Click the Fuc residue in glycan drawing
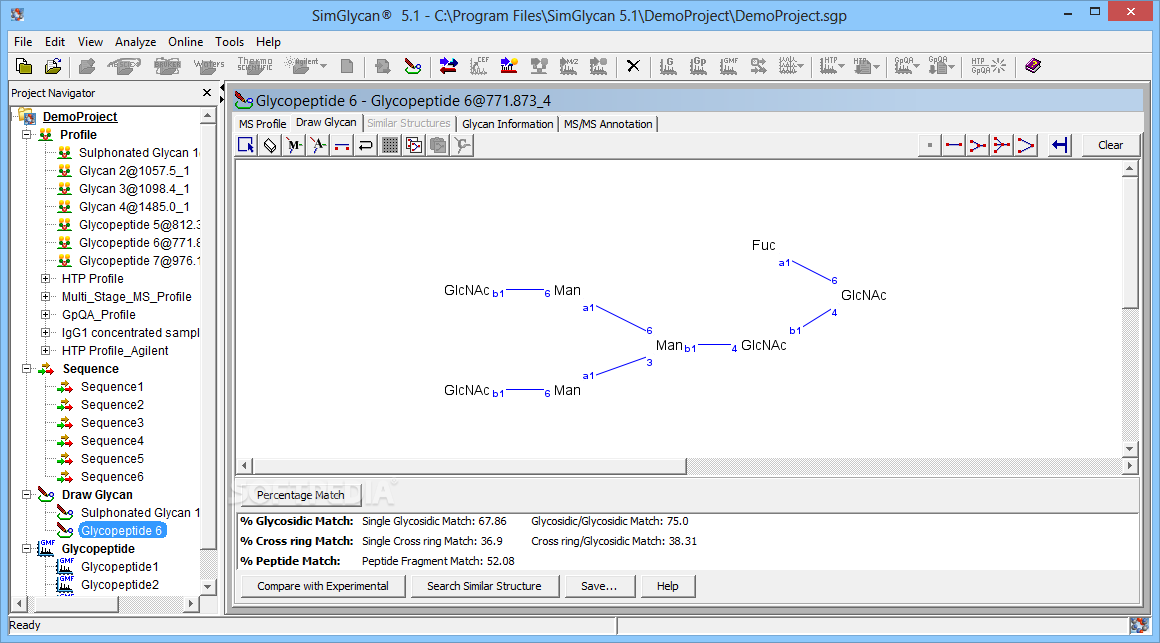The image size is (1160, 643). pos(763,245)
